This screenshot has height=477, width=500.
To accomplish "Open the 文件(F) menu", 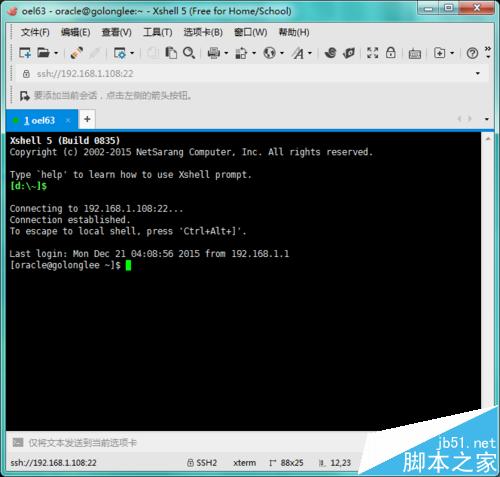I will click(35, 32).
